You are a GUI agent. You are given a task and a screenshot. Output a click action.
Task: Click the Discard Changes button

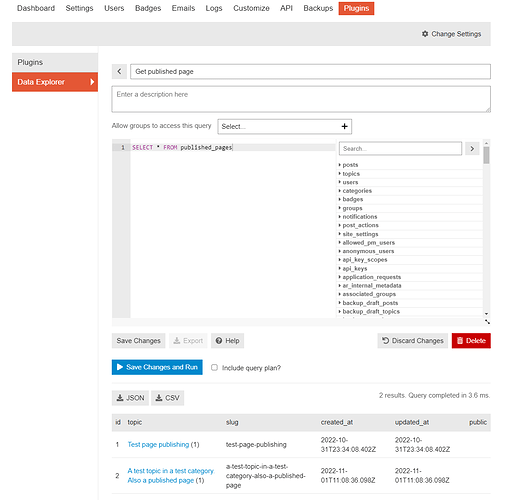413,341
